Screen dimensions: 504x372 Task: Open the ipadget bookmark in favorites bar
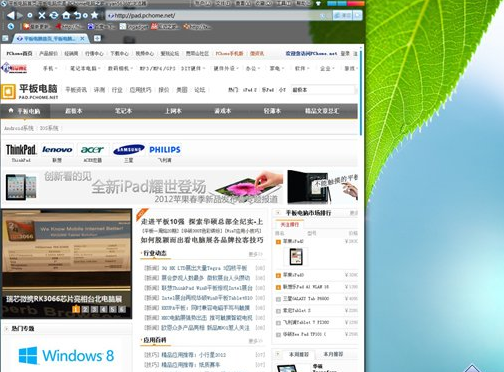134,27
